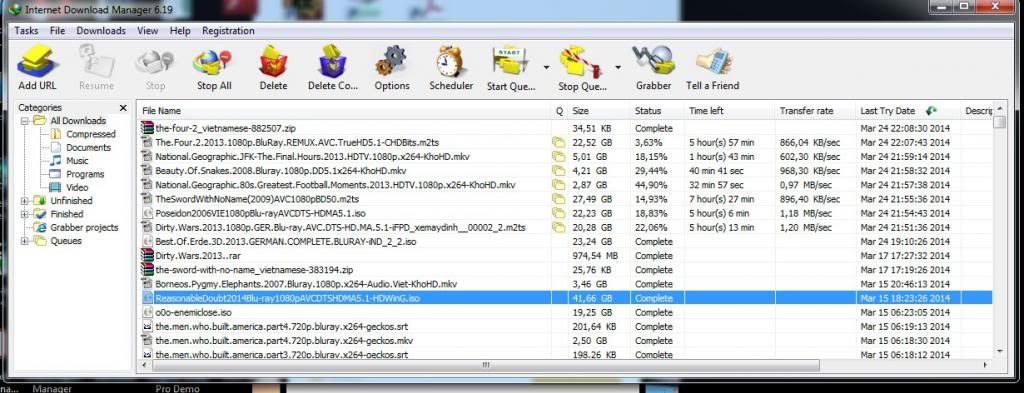The height and width of the screenshot is (393, 1024).
Task: Open Start Queue dropdown arrow
Action: click(x=546, y=67)
